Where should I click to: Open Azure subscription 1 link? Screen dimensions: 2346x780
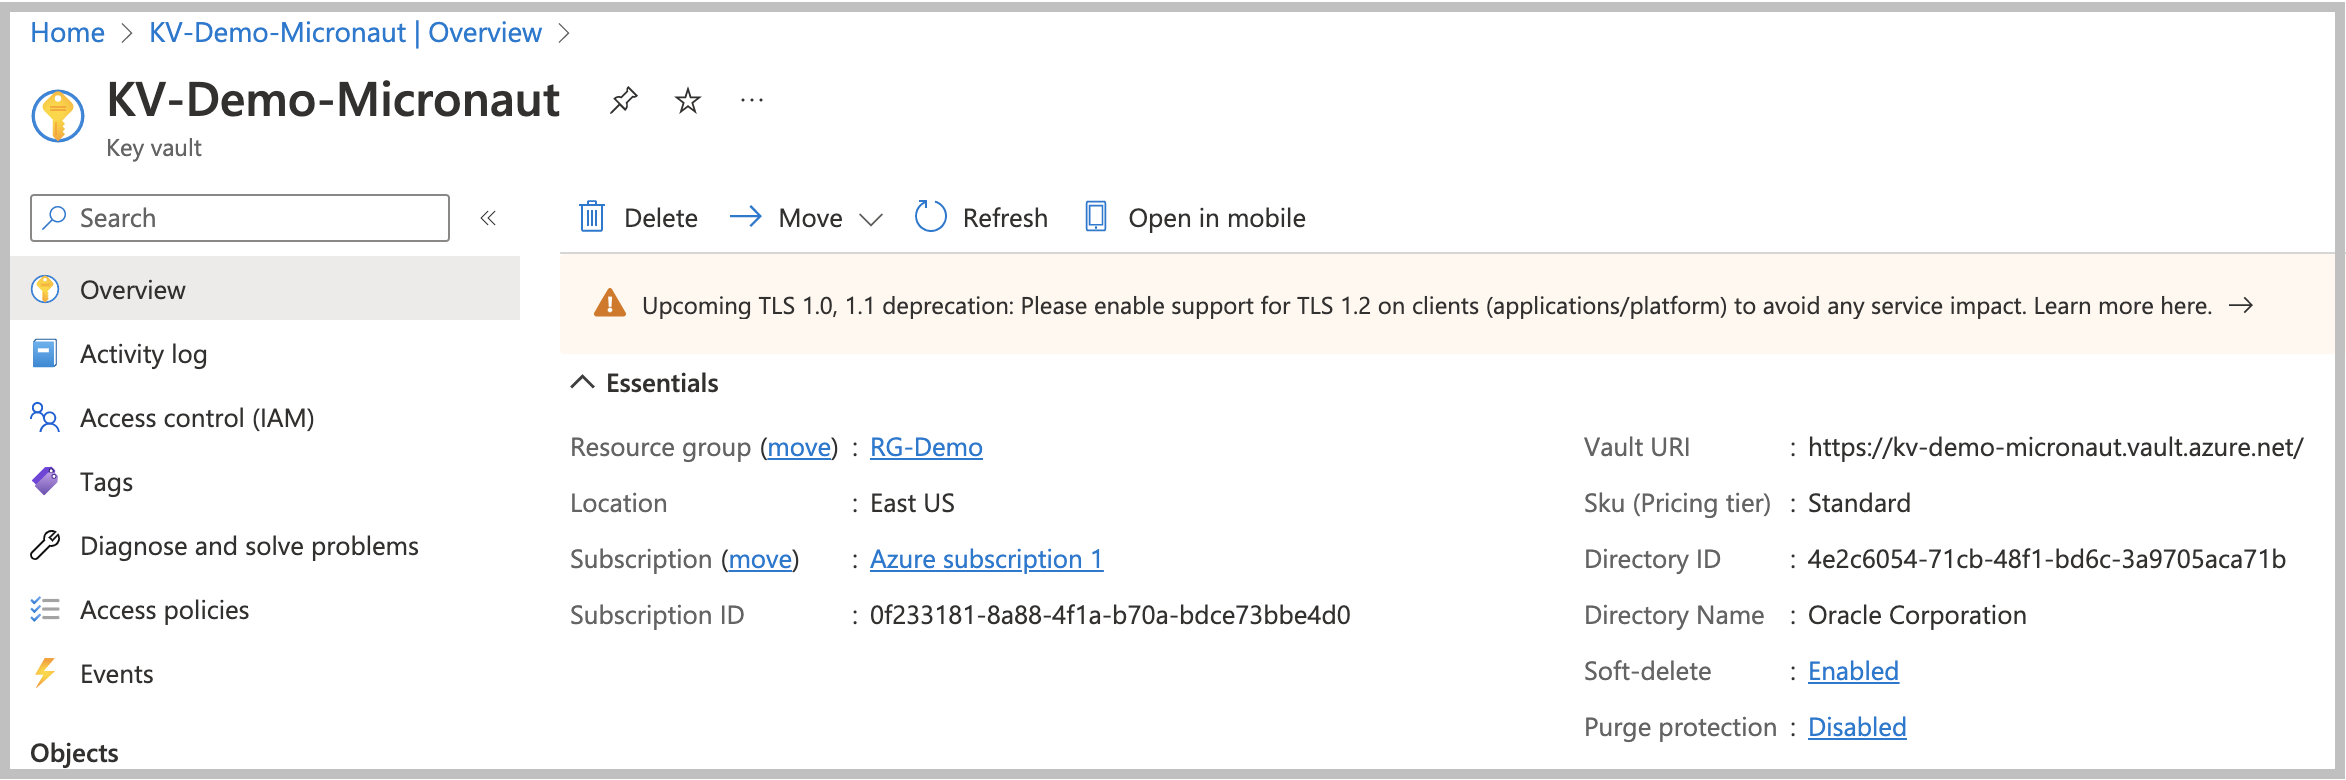click(986, 559)
